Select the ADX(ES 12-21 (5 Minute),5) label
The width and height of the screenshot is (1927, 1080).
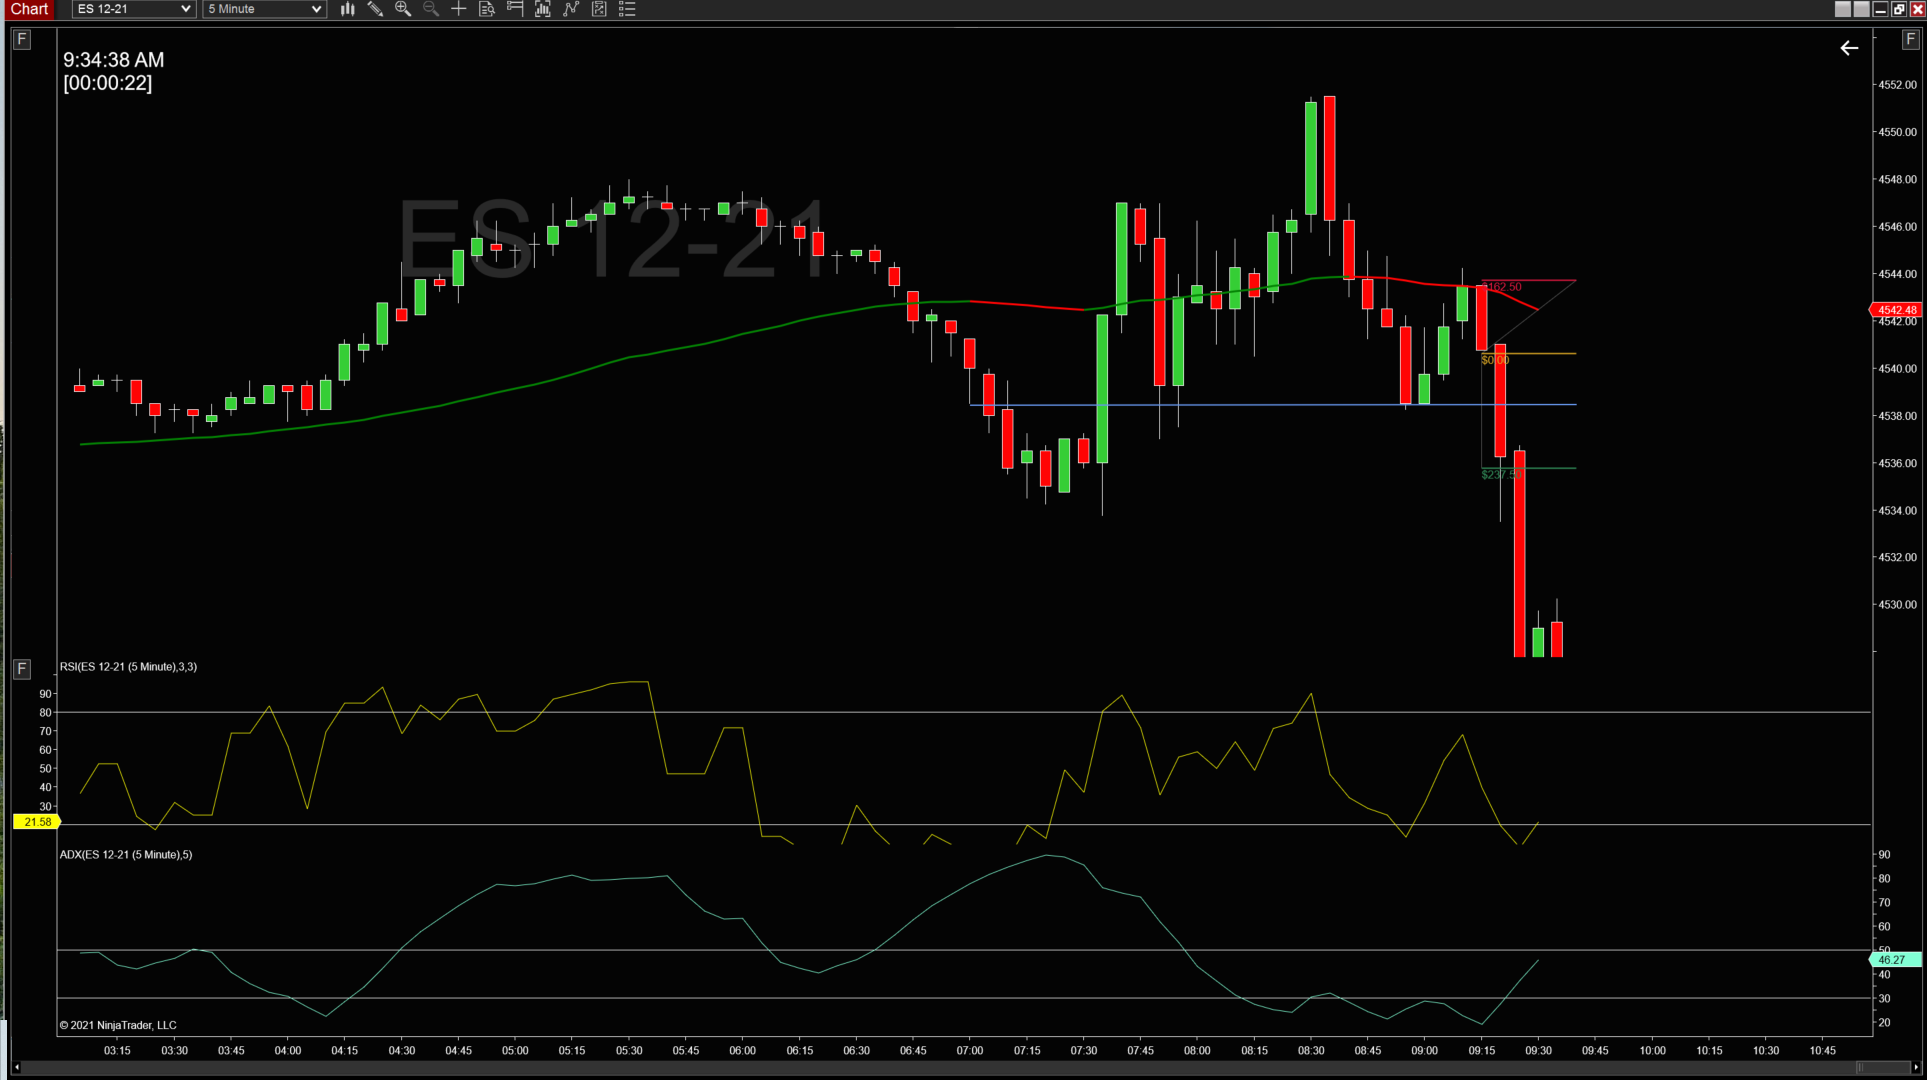tap(126, 855)
